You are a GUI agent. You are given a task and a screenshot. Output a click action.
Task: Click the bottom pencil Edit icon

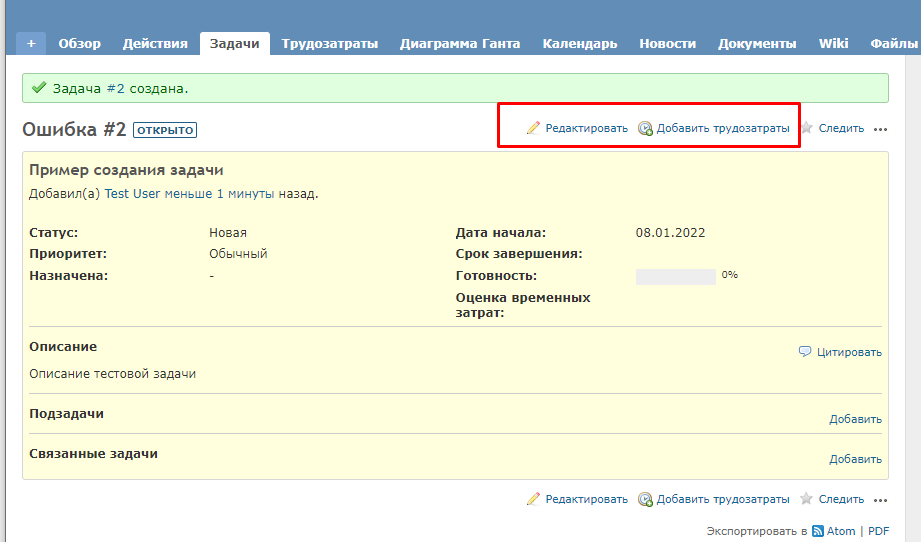(533, 499)
